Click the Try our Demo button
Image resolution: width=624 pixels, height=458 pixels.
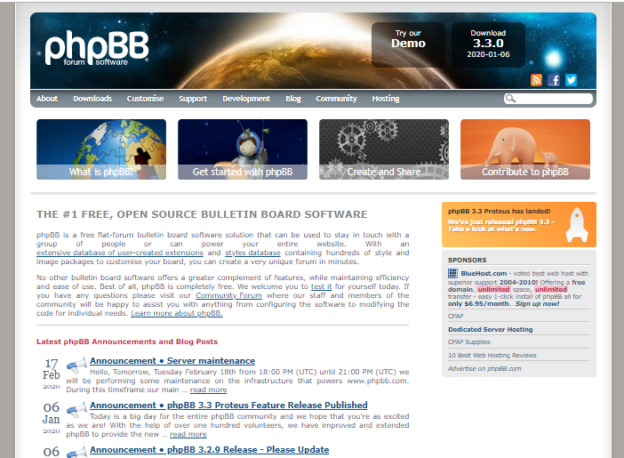[408, 44]
